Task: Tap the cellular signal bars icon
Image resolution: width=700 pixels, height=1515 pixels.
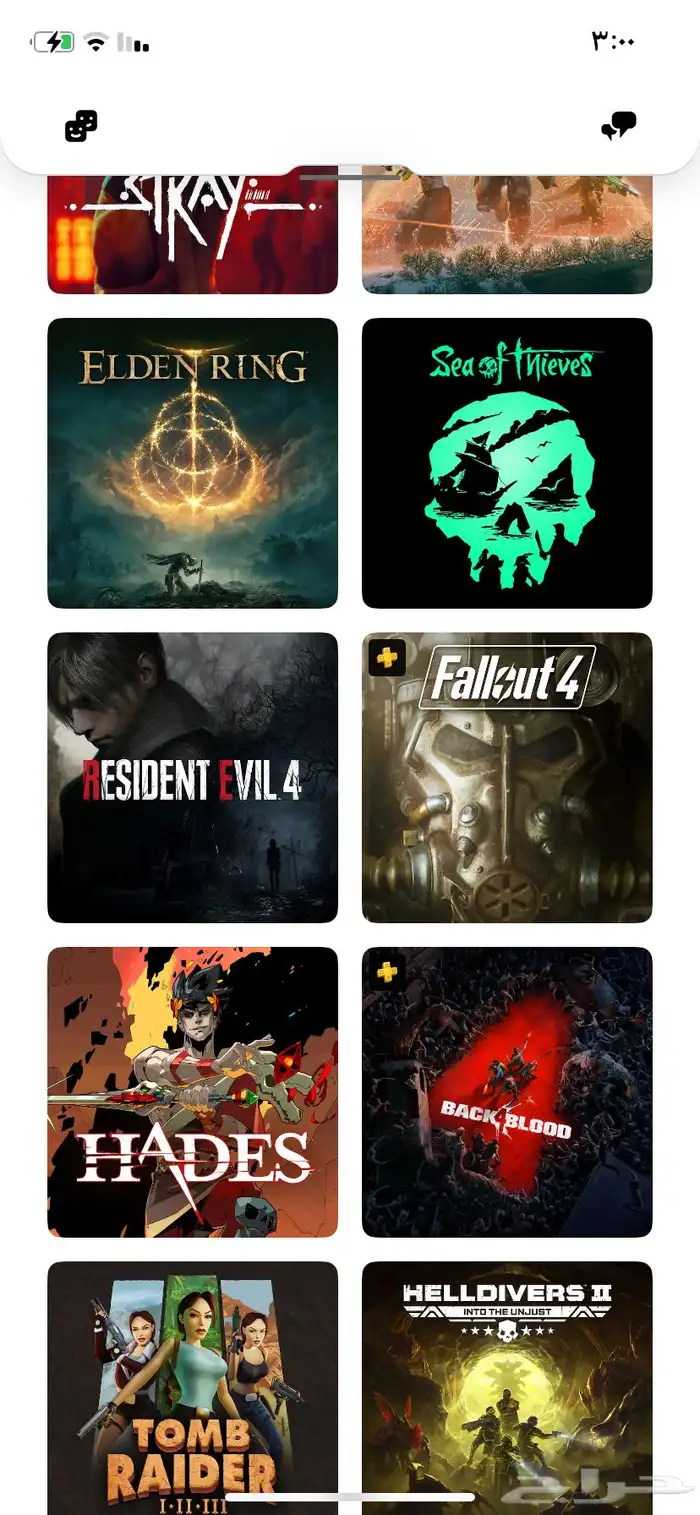Action: point(133,42)
